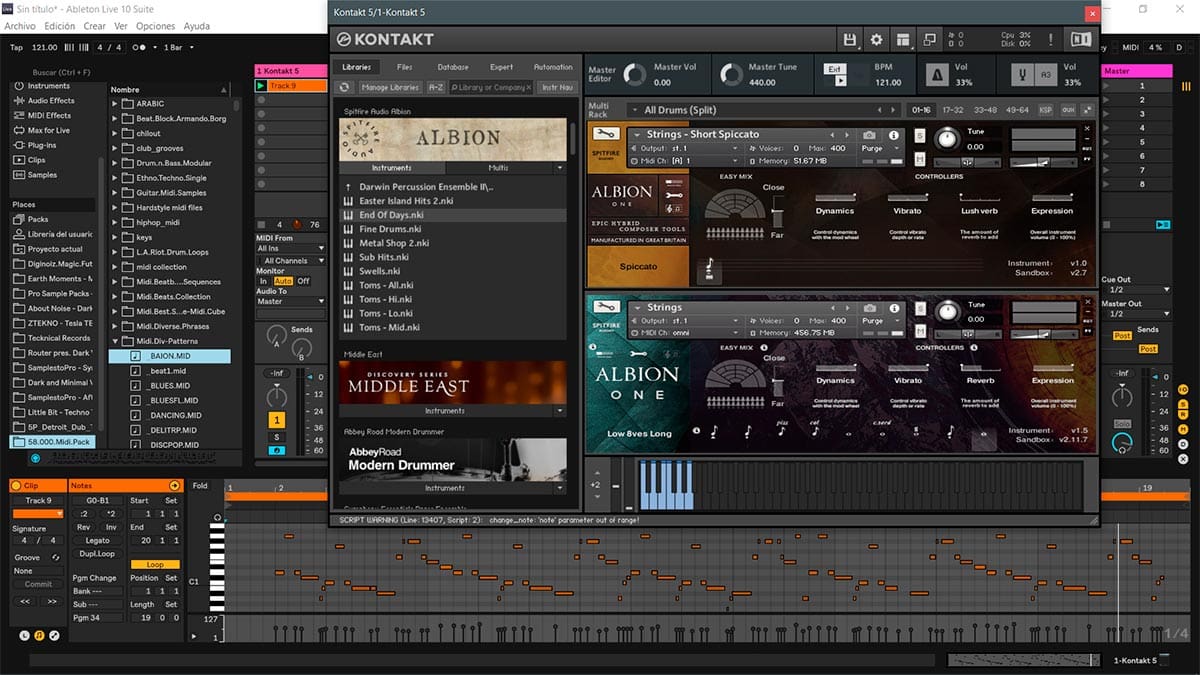Expand the ARABIC folder
The image size is (1200, 675).
tap(115, 104)
